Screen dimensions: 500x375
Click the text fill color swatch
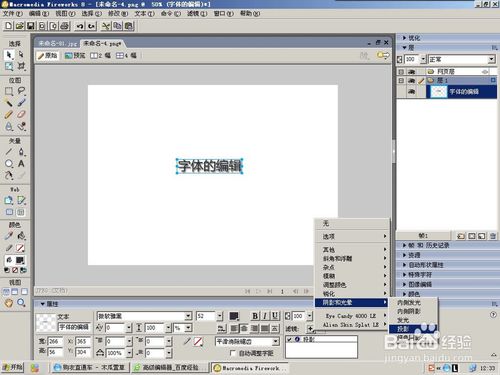(x=234, y=316)
